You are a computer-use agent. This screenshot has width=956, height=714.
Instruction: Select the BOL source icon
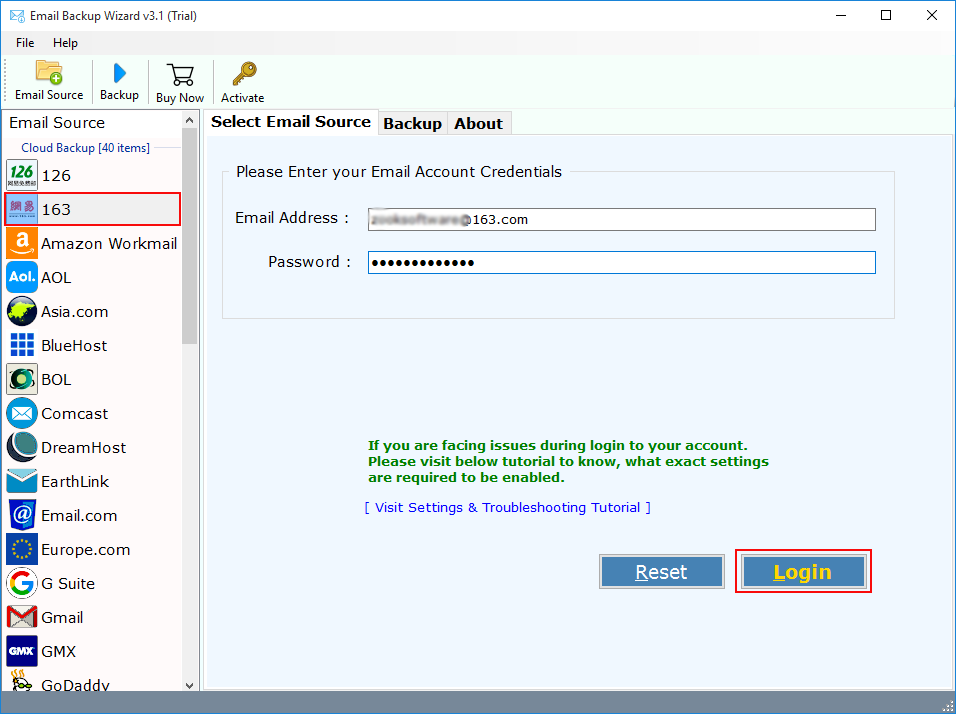point(22,379)
